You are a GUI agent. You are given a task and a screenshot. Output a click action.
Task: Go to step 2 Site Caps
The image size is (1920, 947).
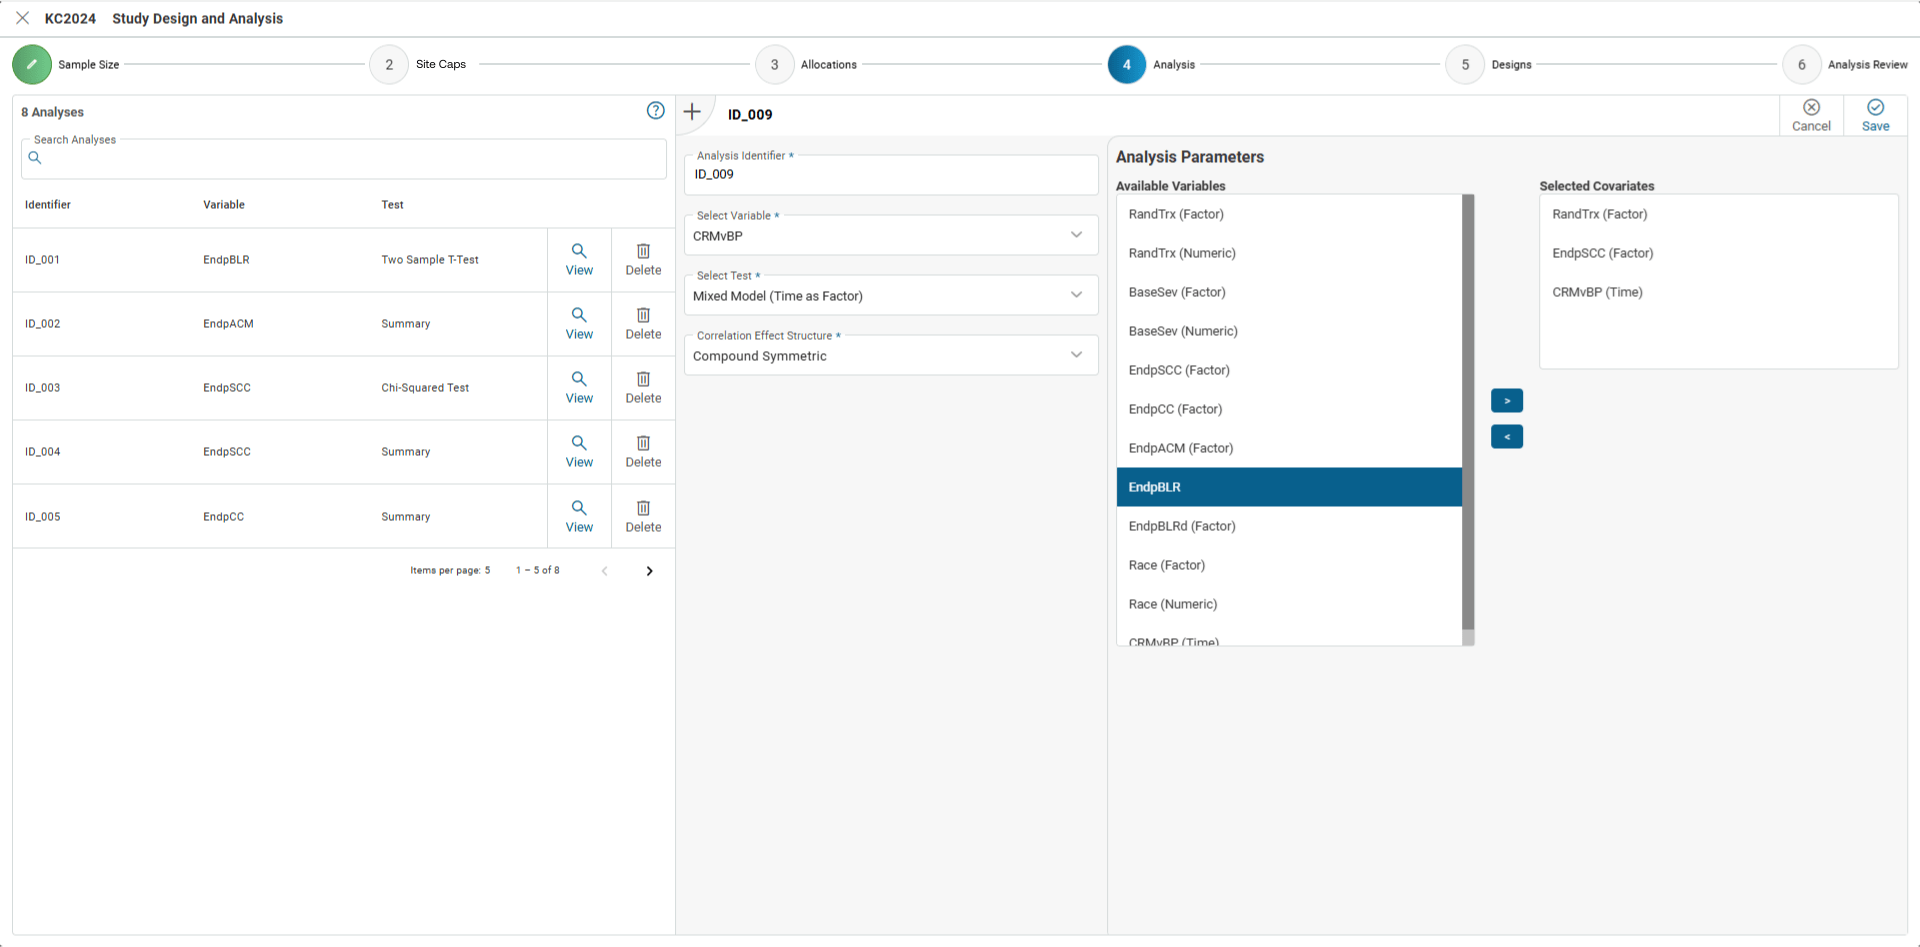click(389, 64)
